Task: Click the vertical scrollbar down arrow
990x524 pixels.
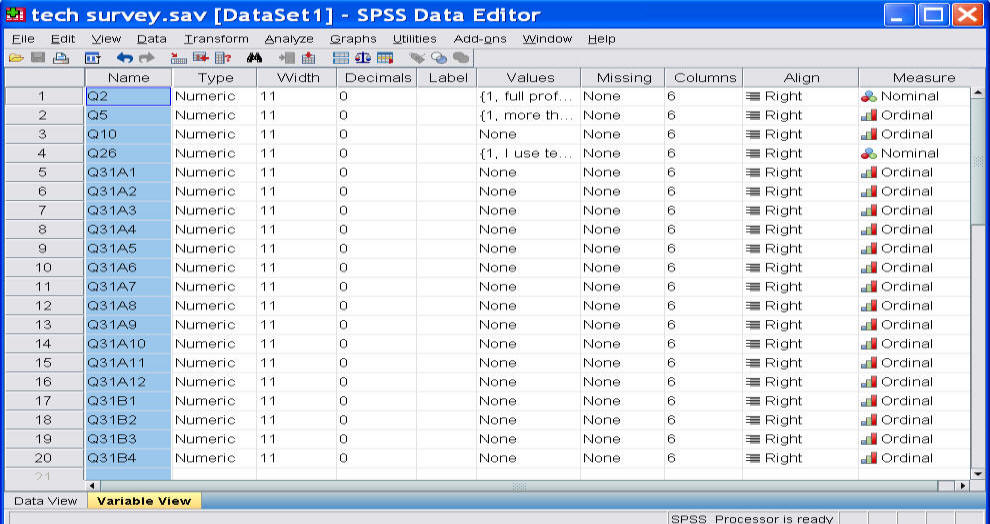Action: pos(977,472)
